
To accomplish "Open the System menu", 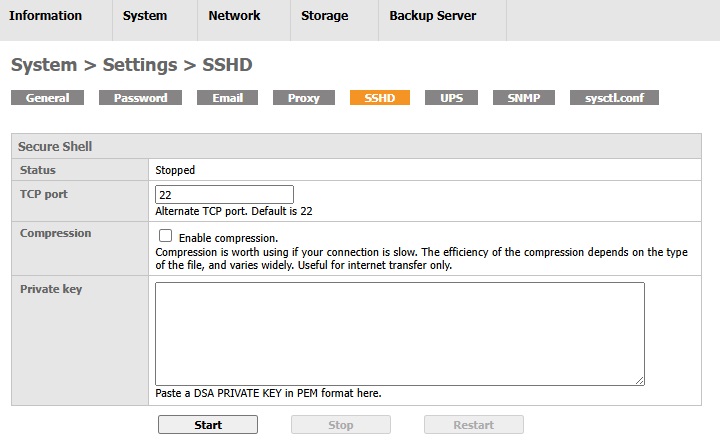I will (x=145, y=16).
